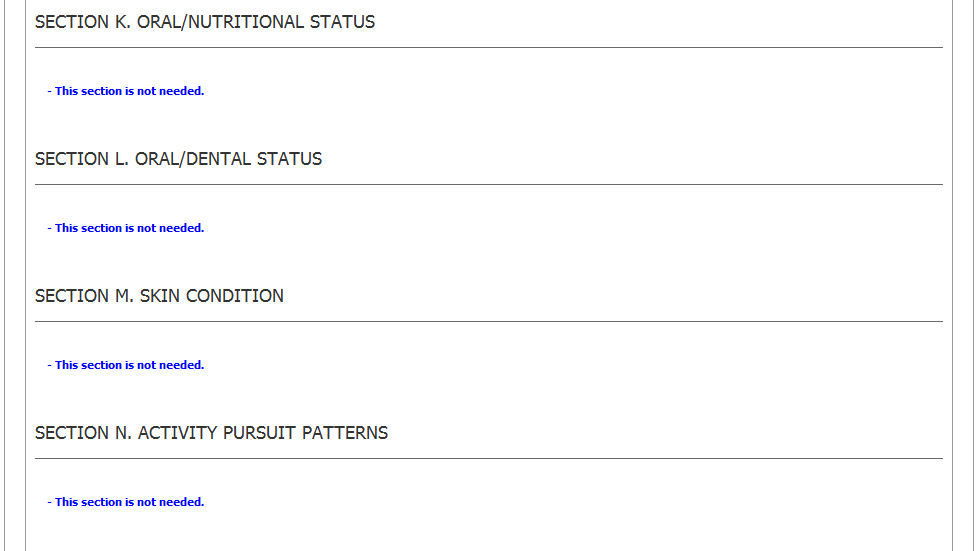979x551 pixels.
Task: Select the Section L Oral/Dental Status heading
Action: tap(178, 159)
